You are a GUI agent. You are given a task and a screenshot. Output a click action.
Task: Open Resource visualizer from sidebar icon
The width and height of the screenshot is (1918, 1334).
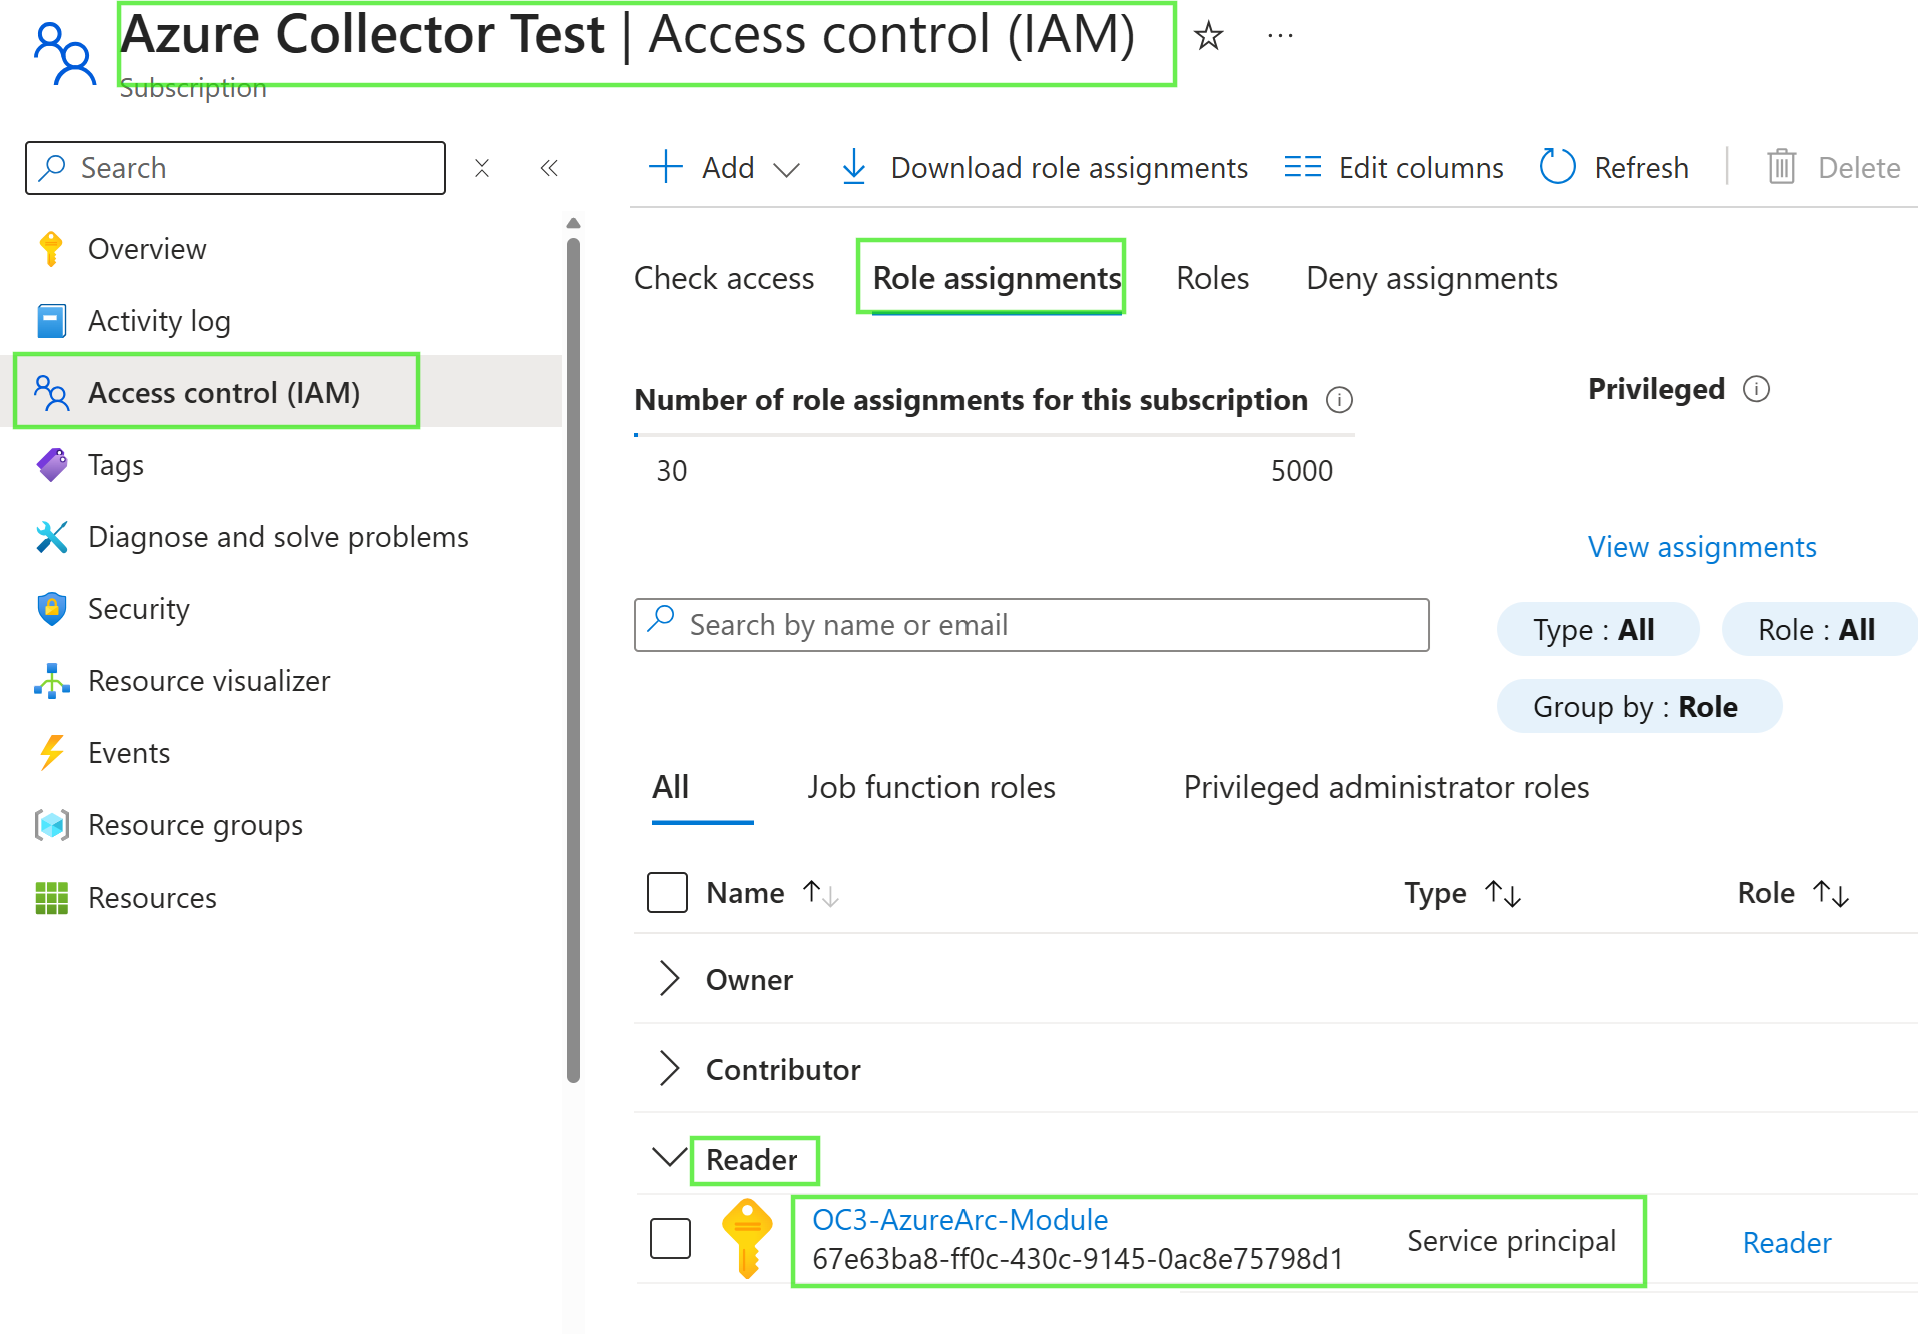click(52, 681)
